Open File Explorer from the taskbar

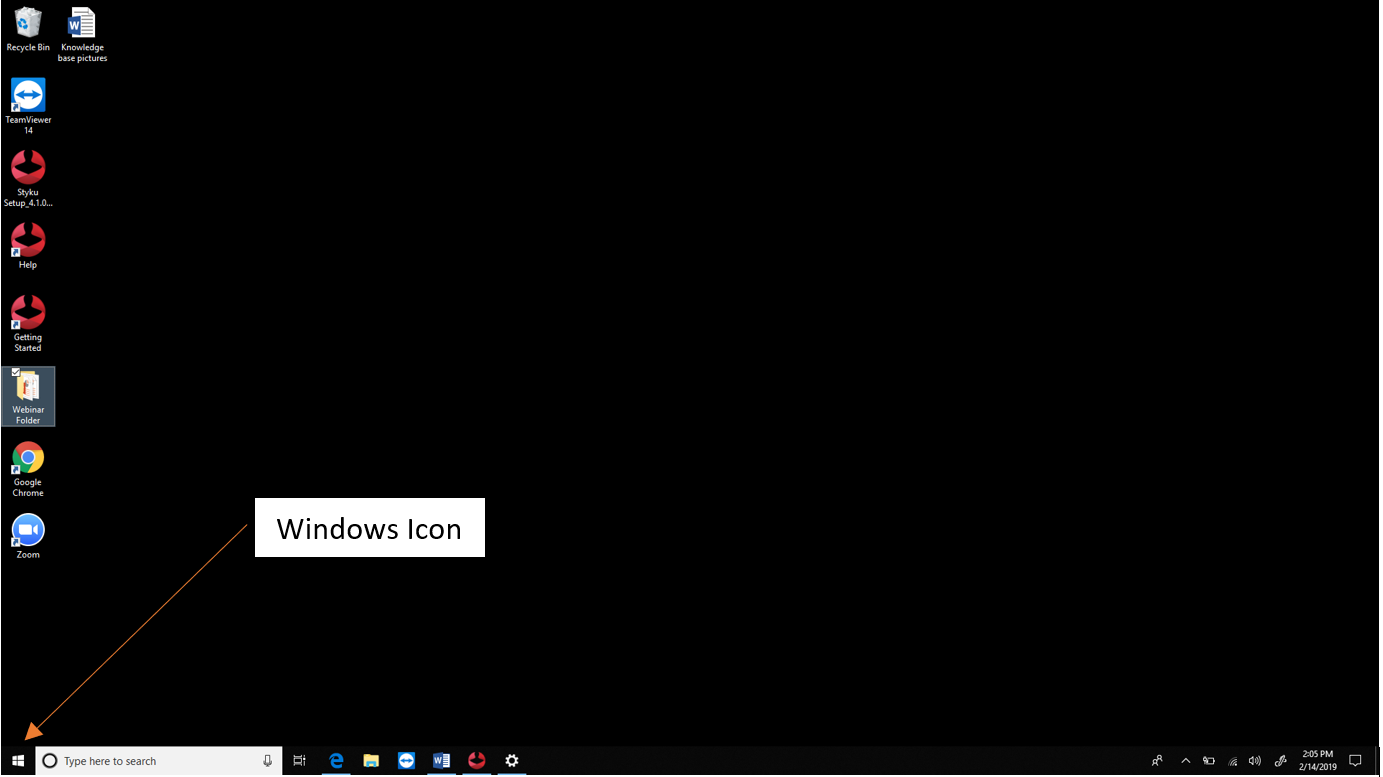point(371,761)
